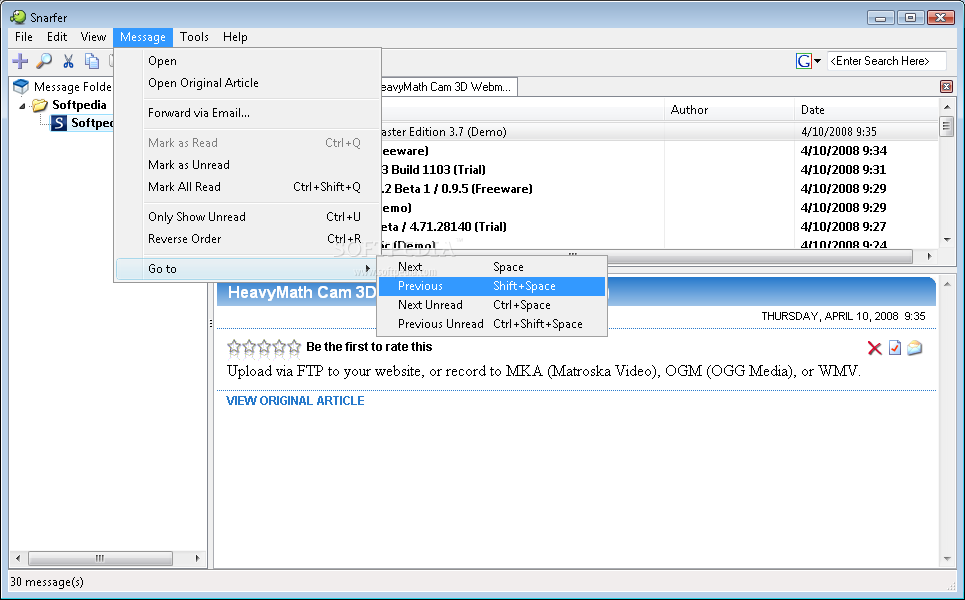Select Forward via Email menu entry

pos(248,113)
